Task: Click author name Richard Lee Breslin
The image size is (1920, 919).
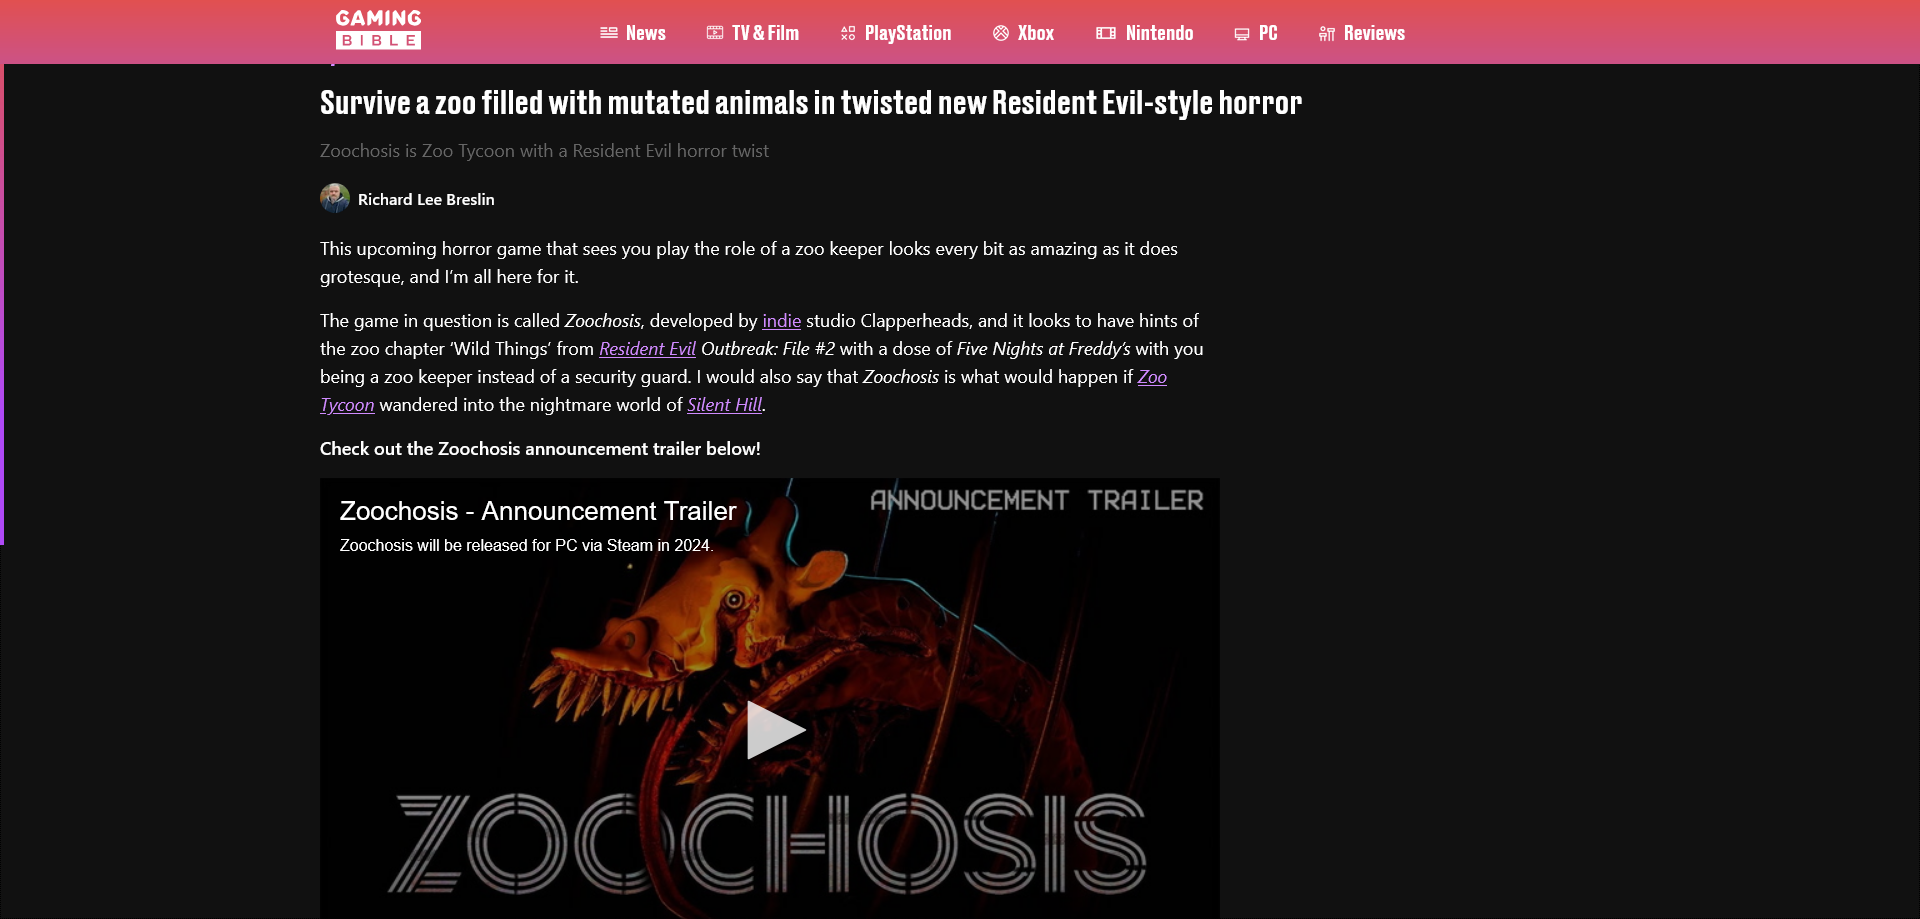Action: (426, 199)
